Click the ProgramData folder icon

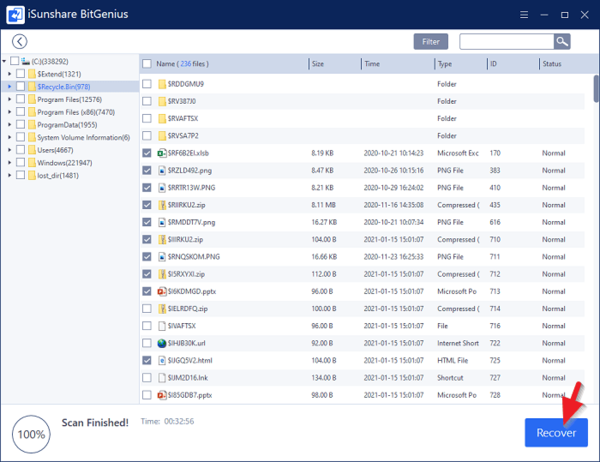tap(32, 124)
